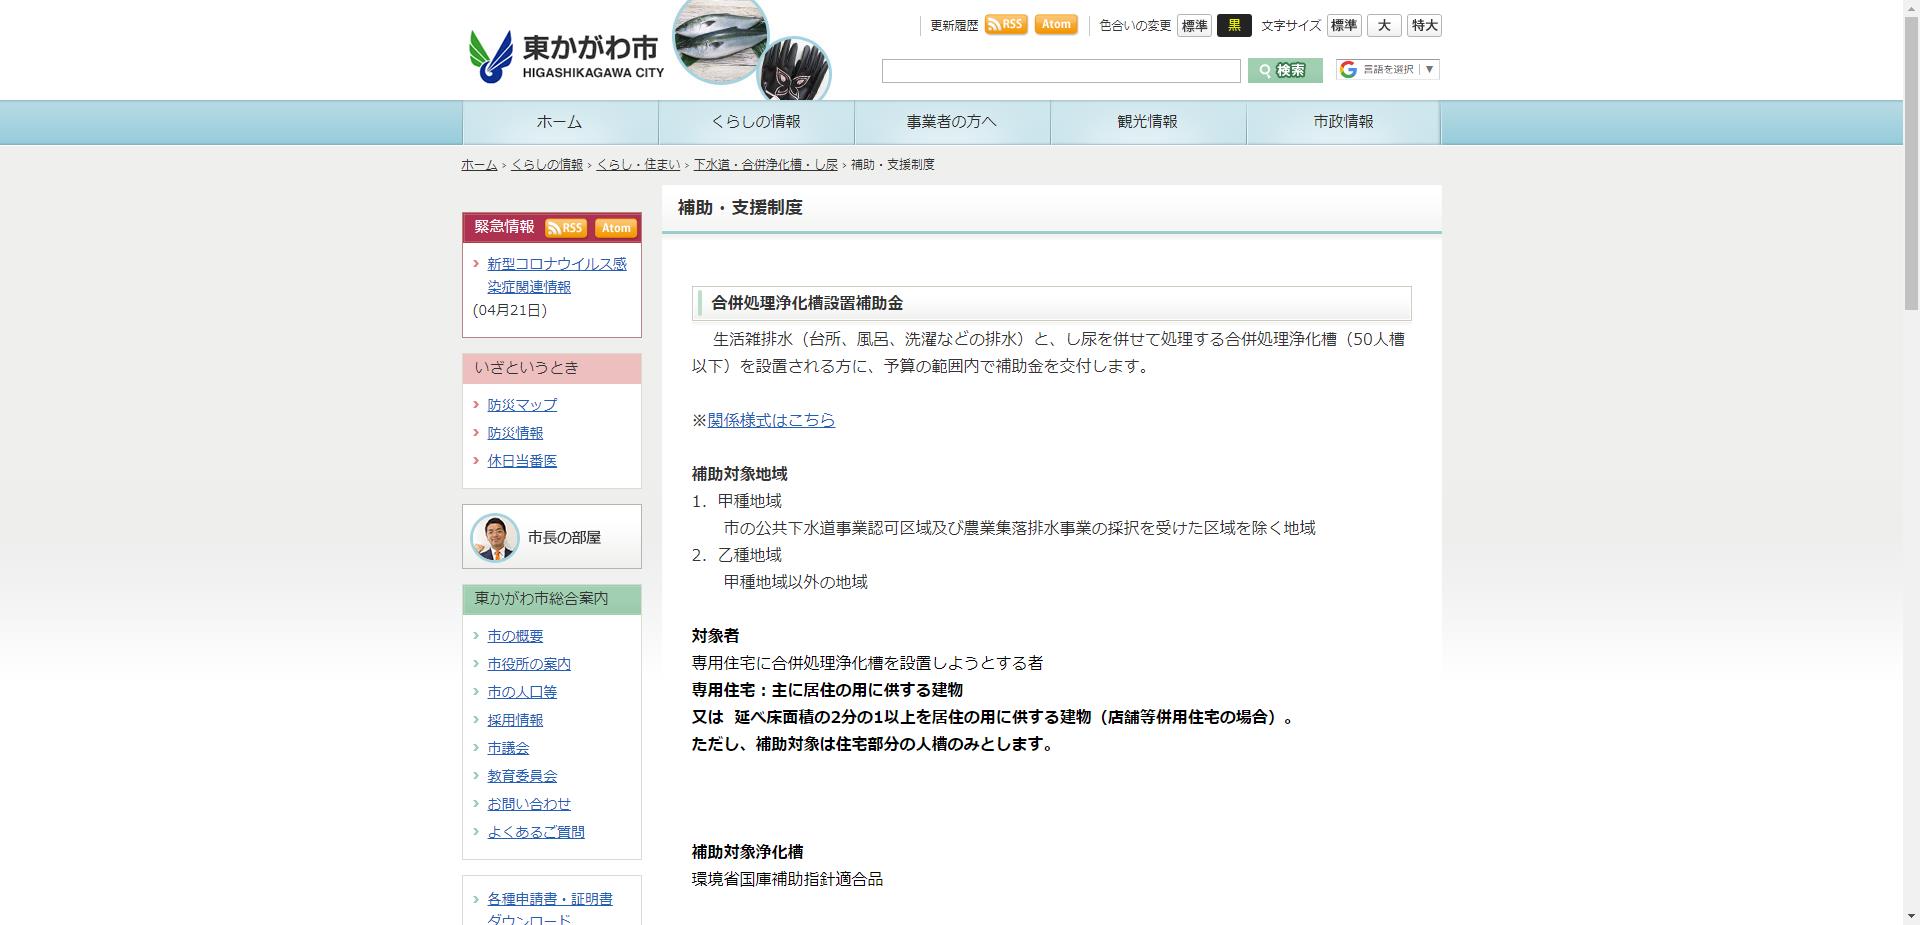Expand the 言語を選択 dropdown arrow

pyautogui.click(x=1431, y=70)
